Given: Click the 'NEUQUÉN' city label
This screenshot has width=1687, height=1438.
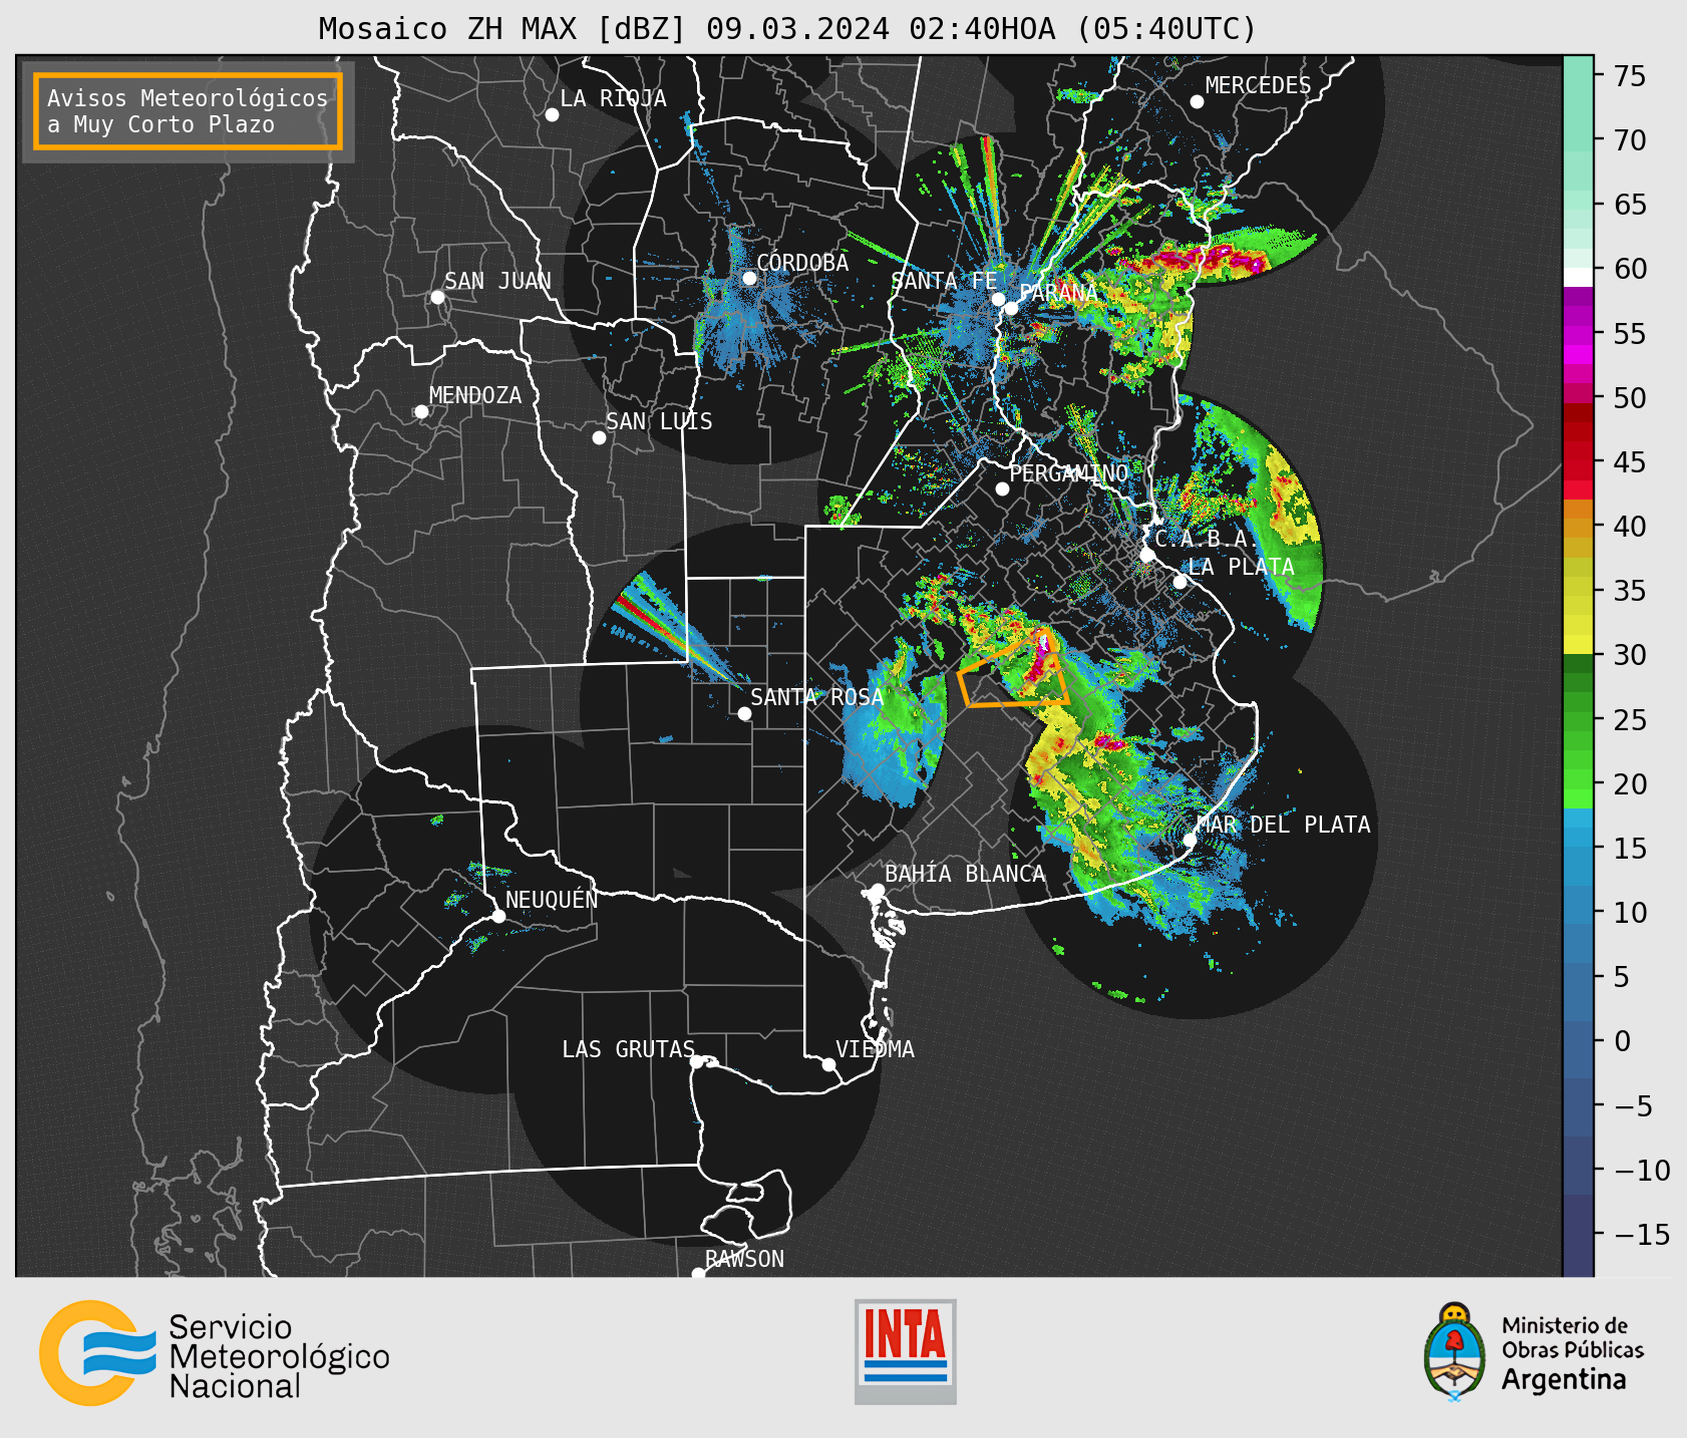Looking at the screenshot, I should tap(552, 899).
